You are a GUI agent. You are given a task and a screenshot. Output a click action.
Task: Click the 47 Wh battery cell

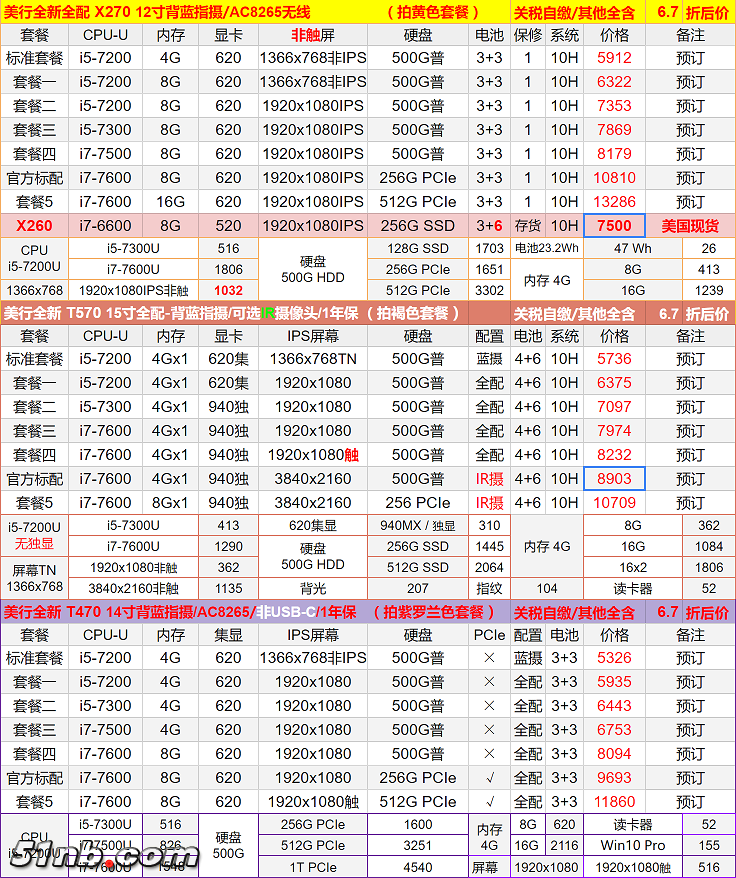click(633, 248)
